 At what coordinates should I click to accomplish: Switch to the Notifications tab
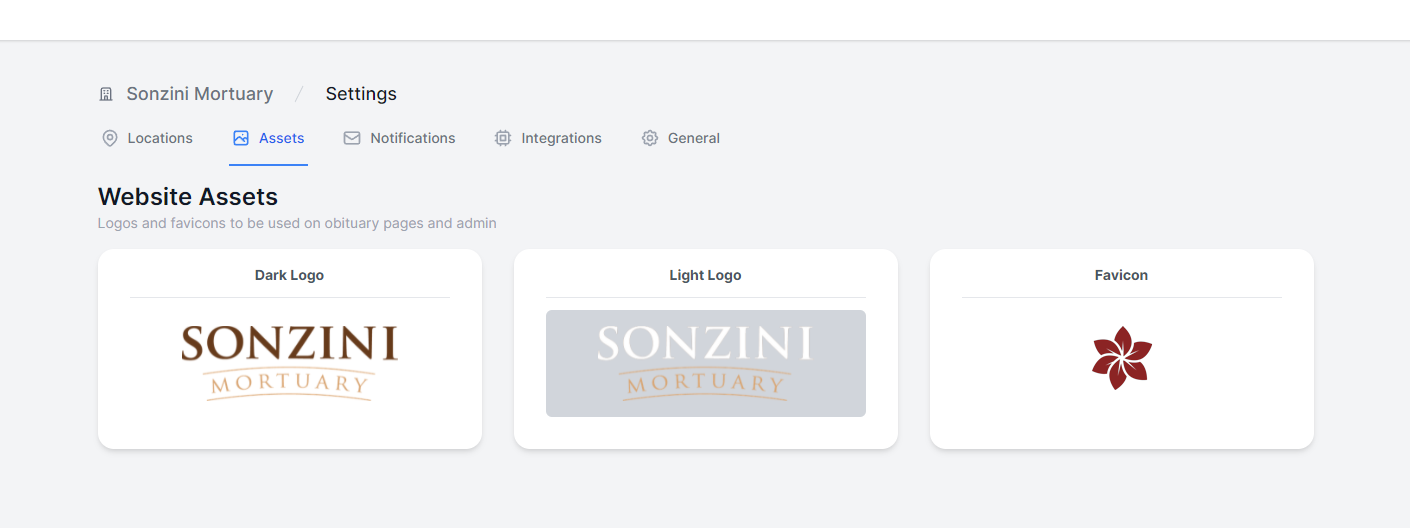pos(400,138)
